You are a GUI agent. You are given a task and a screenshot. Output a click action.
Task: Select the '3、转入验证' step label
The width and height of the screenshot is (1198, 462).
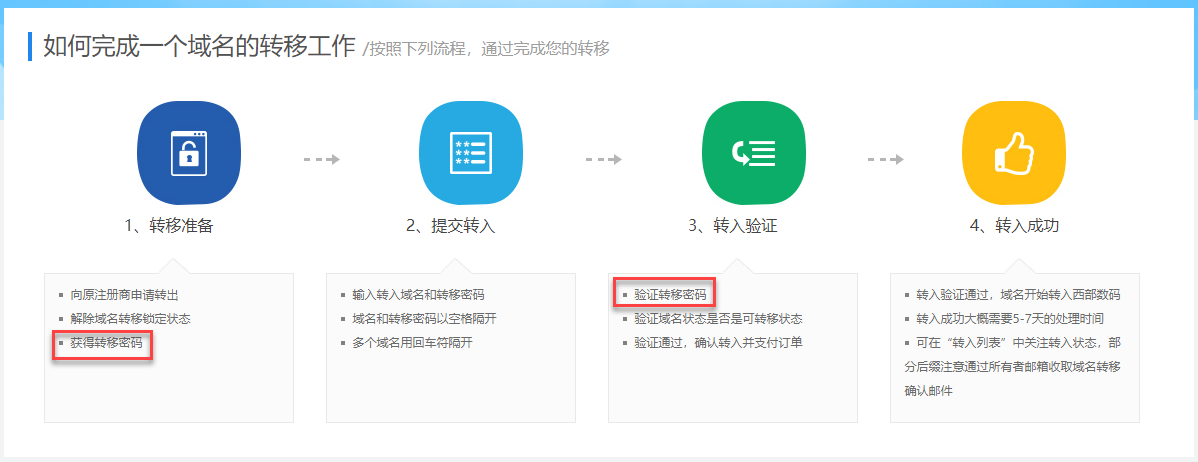(733, 226)
